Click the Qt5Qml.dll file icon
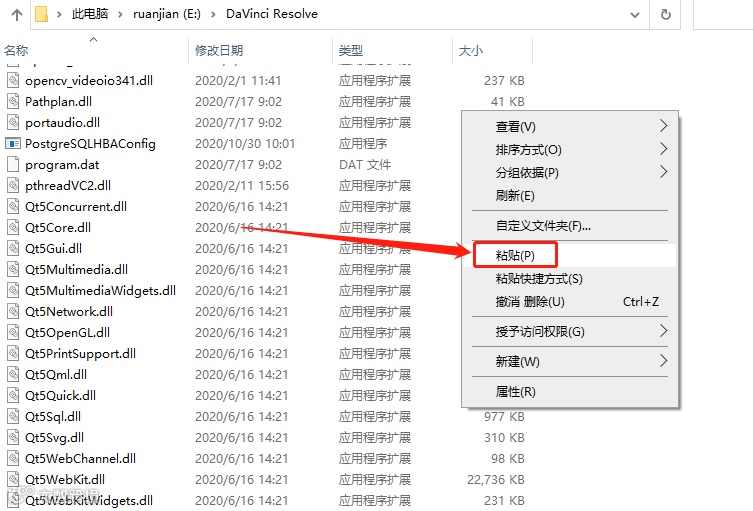 [x=13, y=375]
